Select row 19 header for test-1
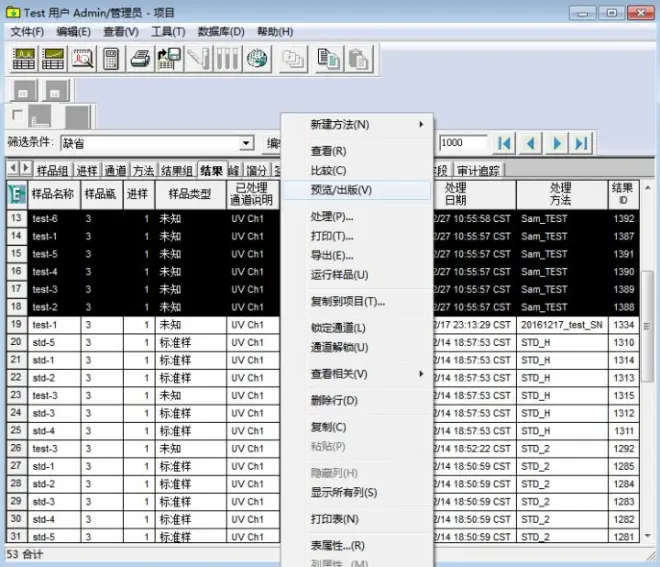The width and height of the screenshot is (660, 567). pyautogui.click(x=17, y=325)
